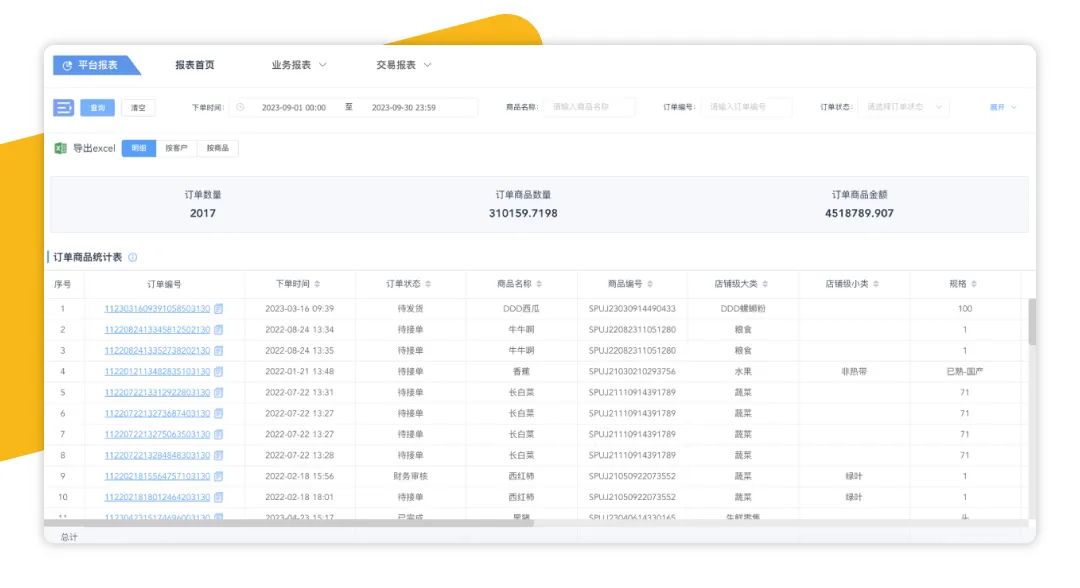
Task: Click the DDD螺蛳粉 category cell
Action: (x=743, y=309)
